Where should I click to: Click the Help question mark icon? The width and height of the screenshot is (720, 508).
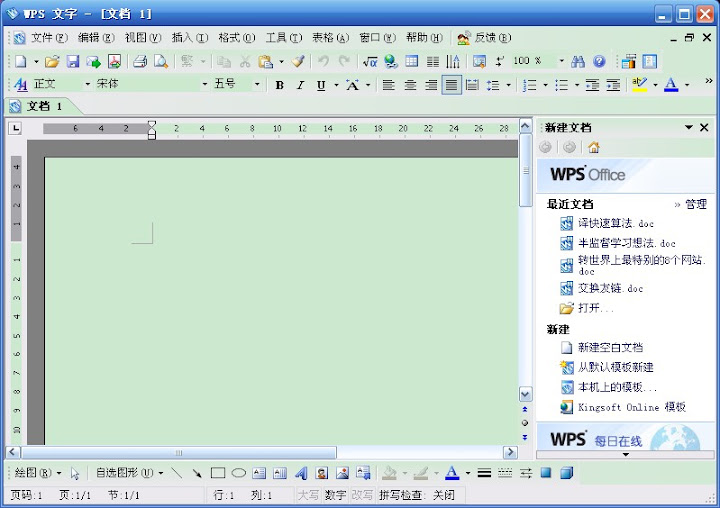(x=599, y=61)
